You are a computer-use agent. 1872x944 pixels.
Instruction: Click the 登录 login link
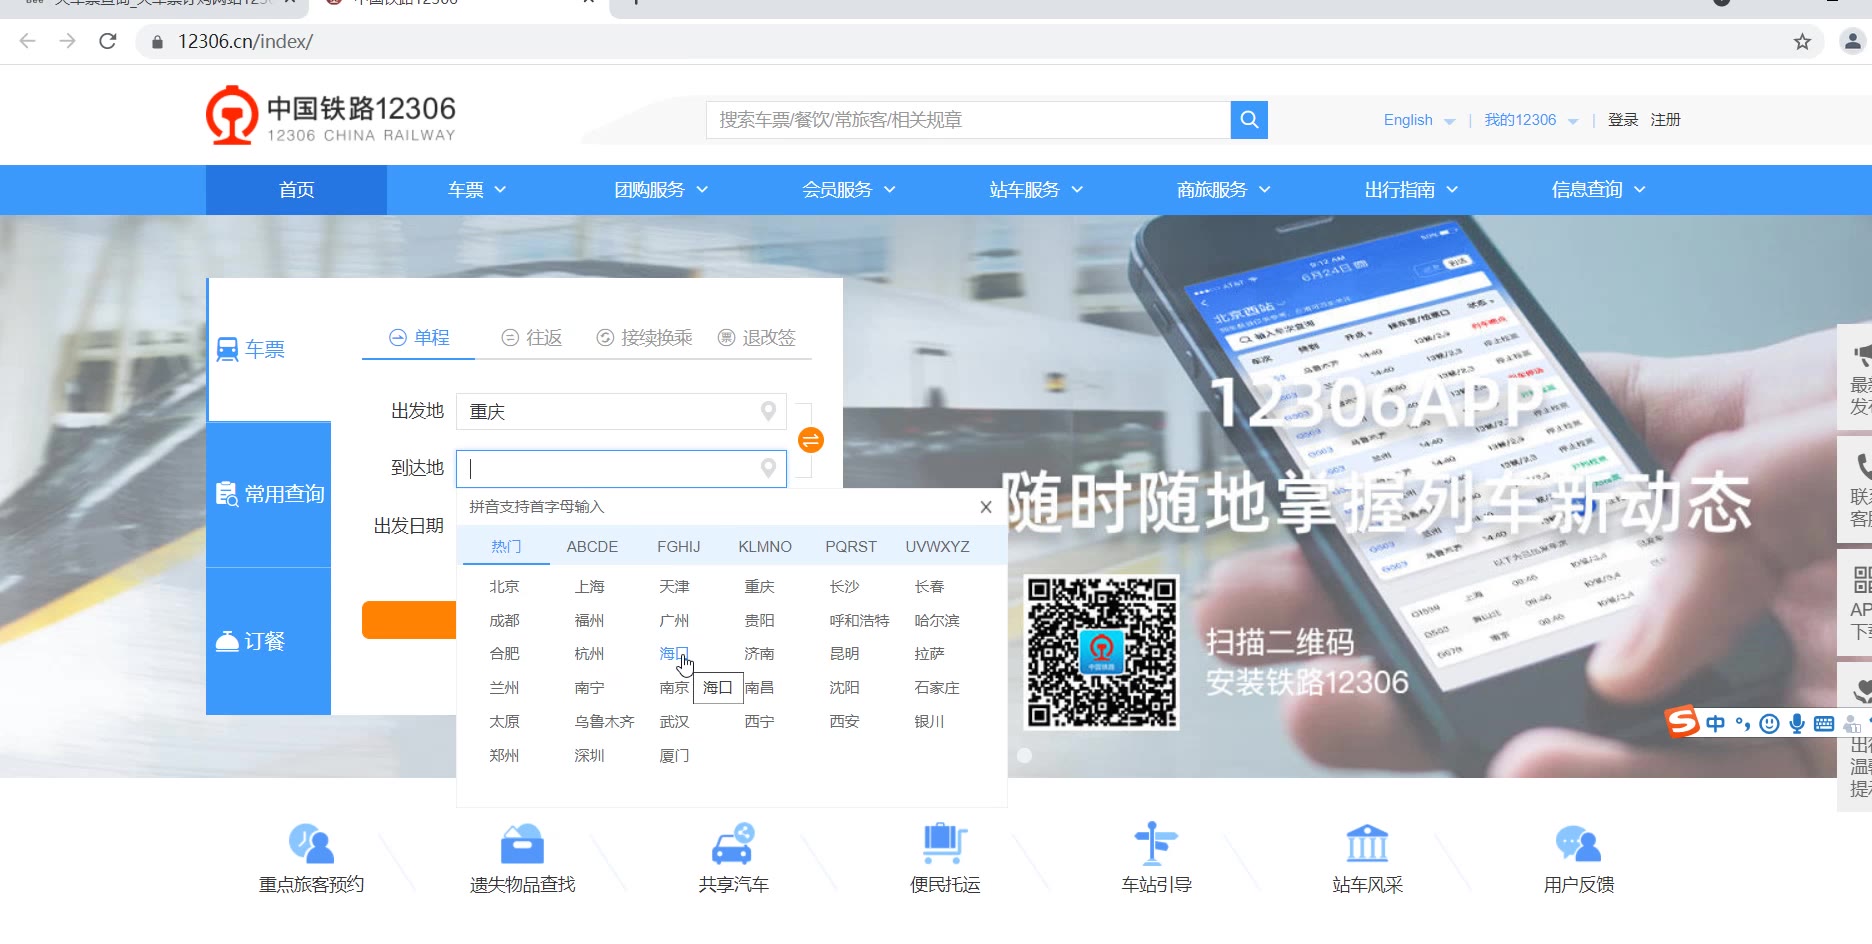tap(1623, 120)
